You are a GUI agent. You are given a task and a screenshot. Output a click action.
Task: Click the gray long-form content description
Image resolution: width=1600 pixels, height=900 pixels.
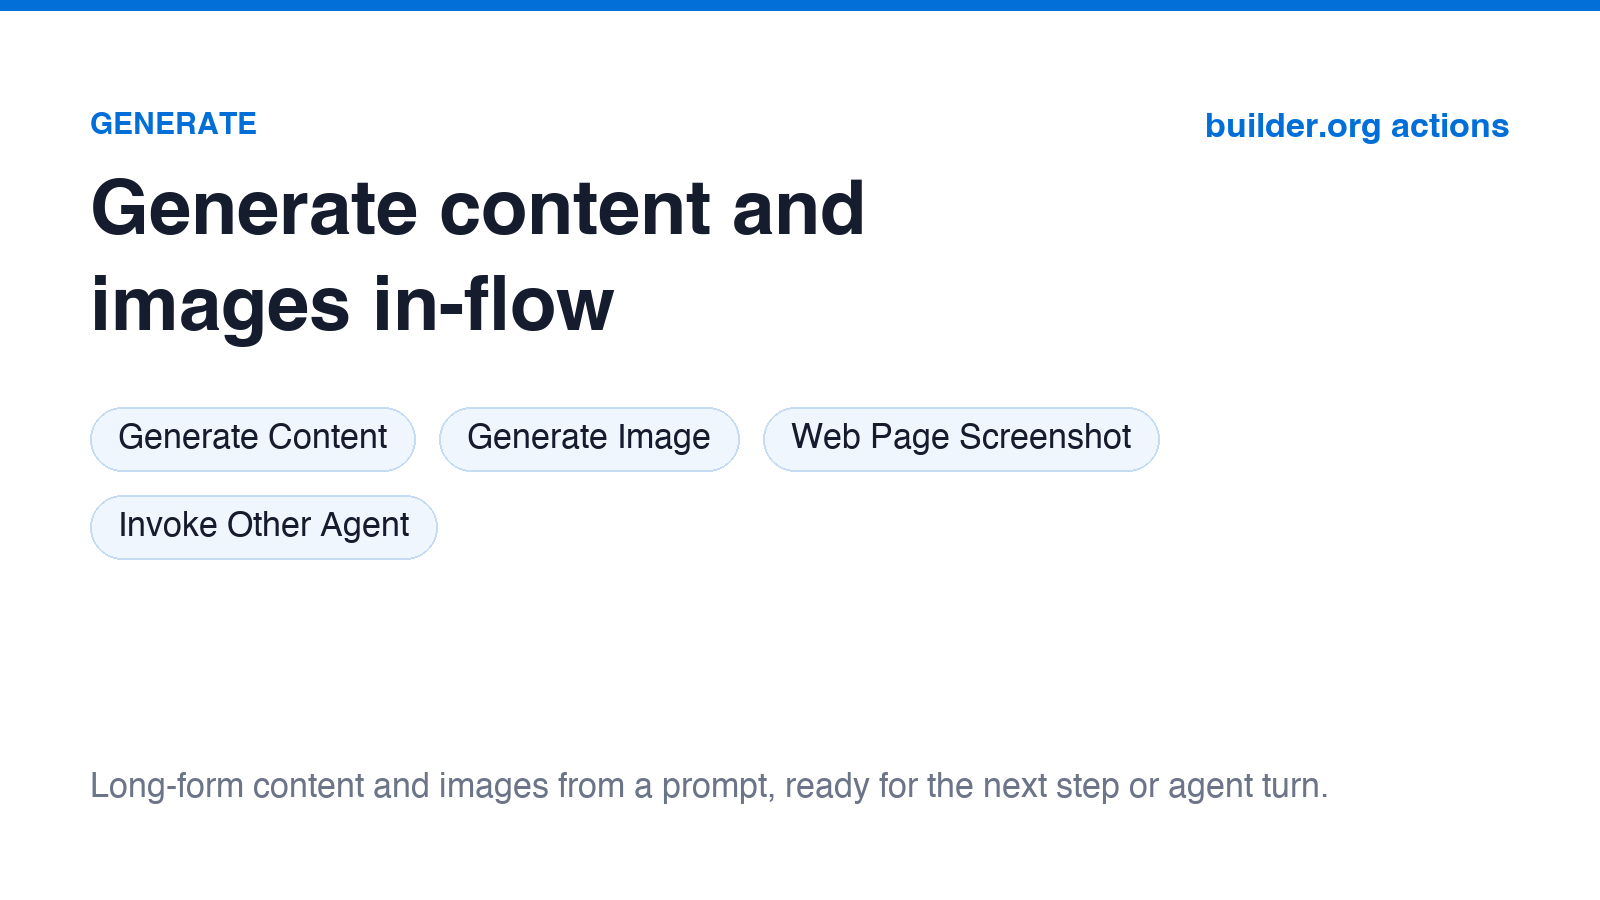coord(709,786)
